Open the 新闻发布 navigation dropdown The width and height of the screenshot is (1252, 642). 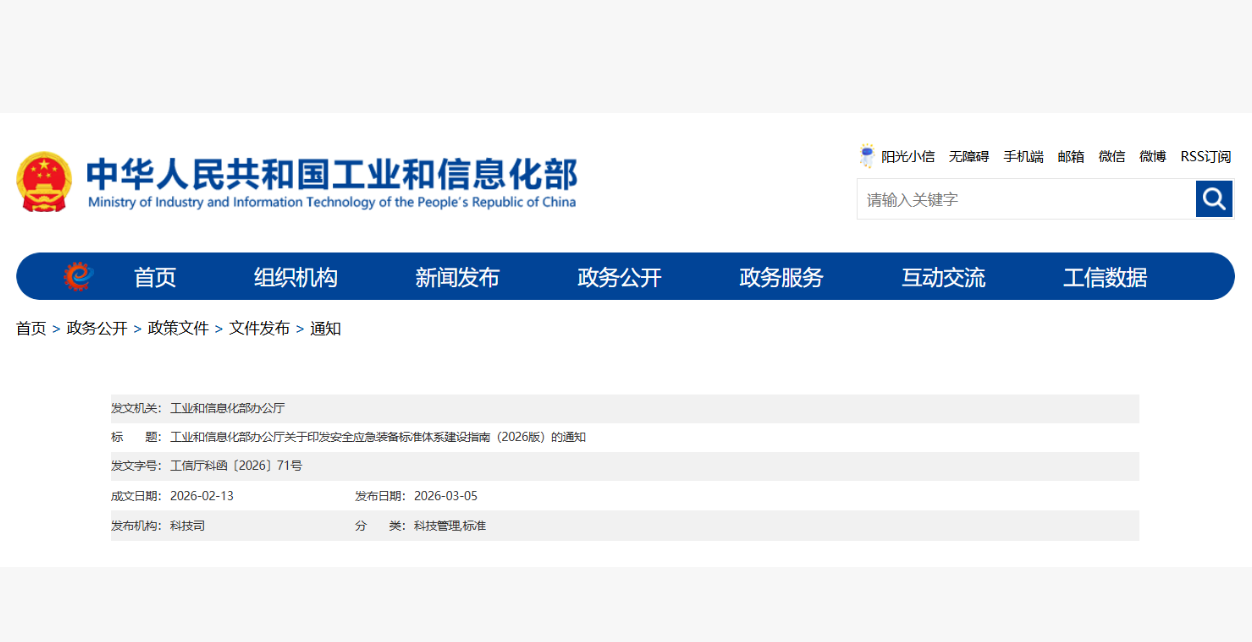[457, 277]
